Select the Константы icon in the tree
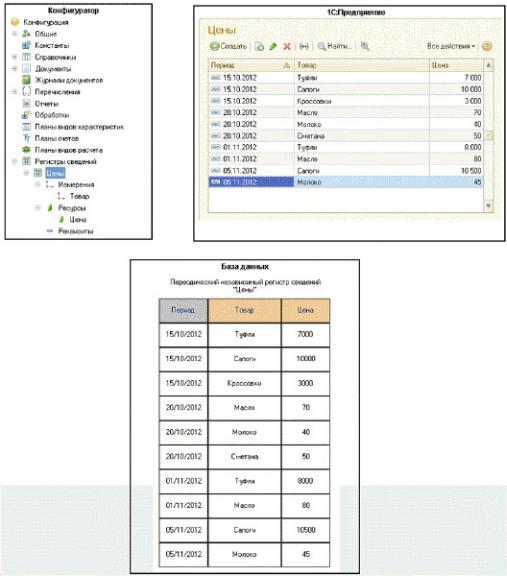 26,46
